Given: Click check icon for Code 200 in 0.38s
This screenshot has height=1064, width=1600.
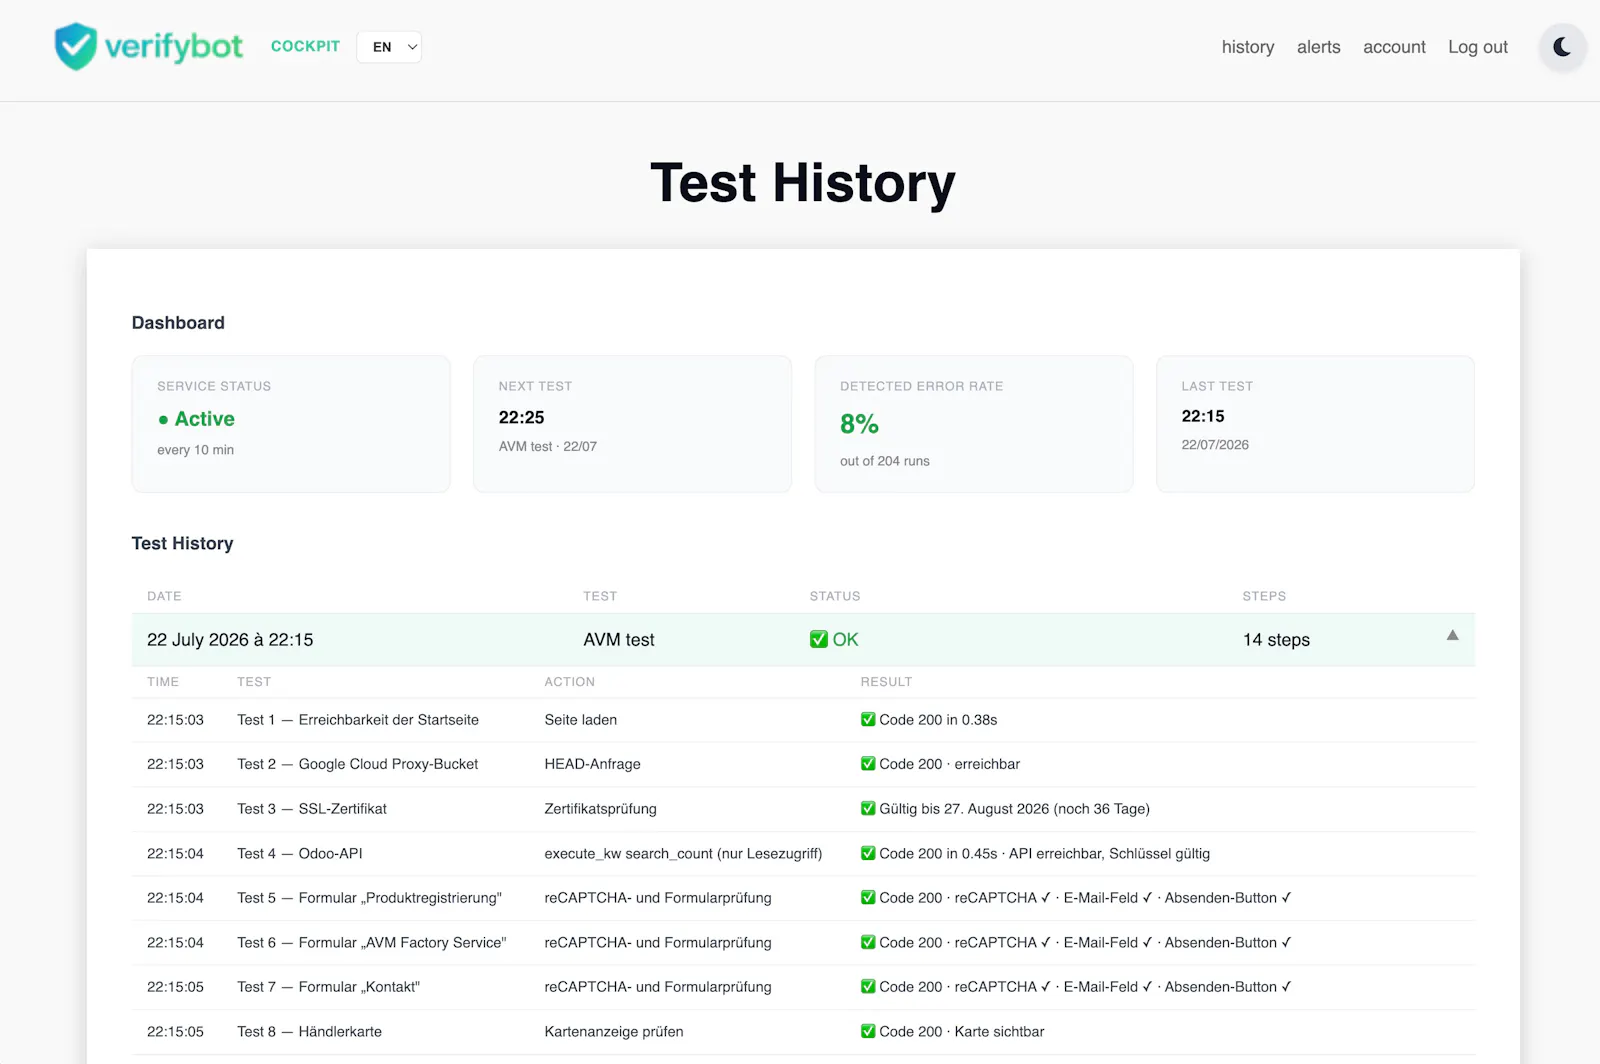Looking at the screenshot, I should point(868,719).
